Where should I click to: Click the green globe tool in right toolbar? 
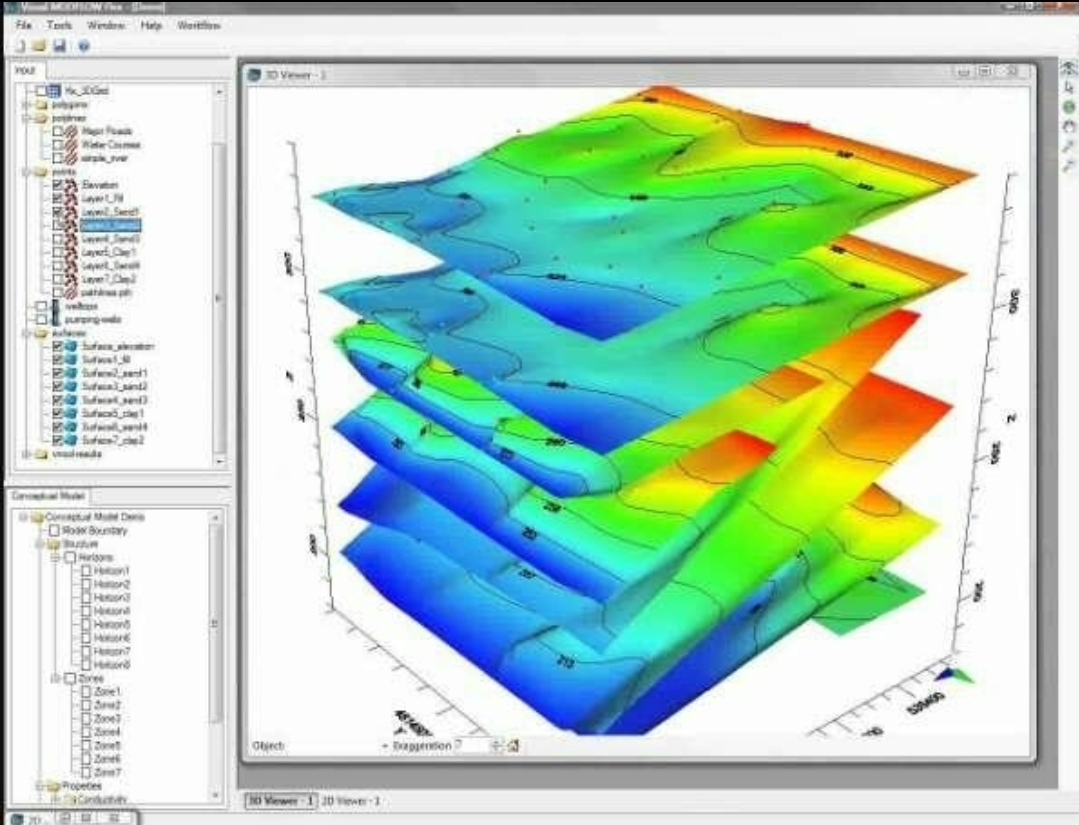pyautogui.click(x=1068, y=107)
